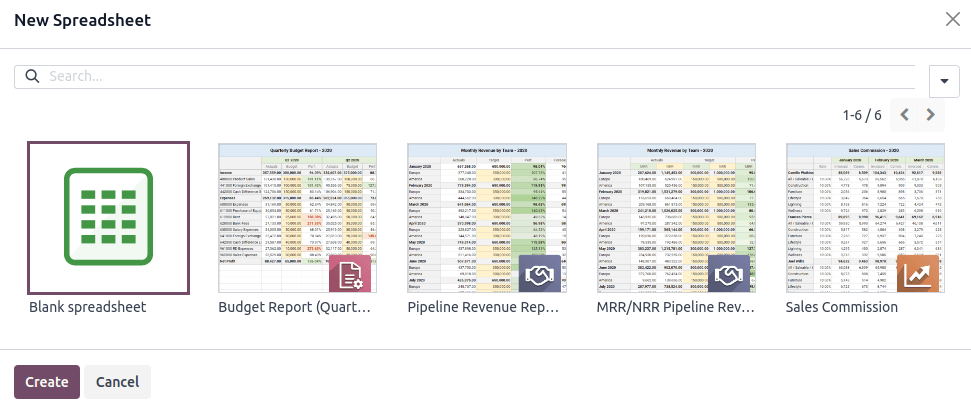Screen dimensions: 971x404
Task: Click the Blank spreadsheet label
Action: [x=88, y=307]
